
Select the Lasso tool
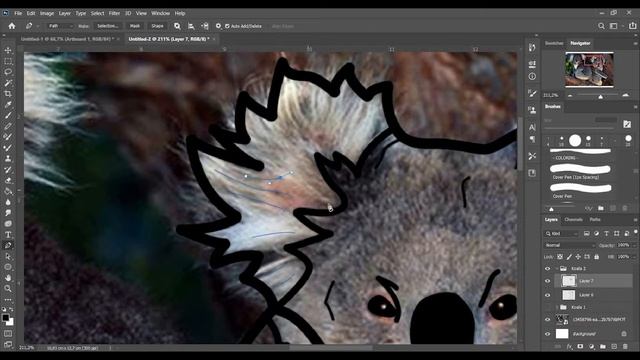(x=8, y=72)
